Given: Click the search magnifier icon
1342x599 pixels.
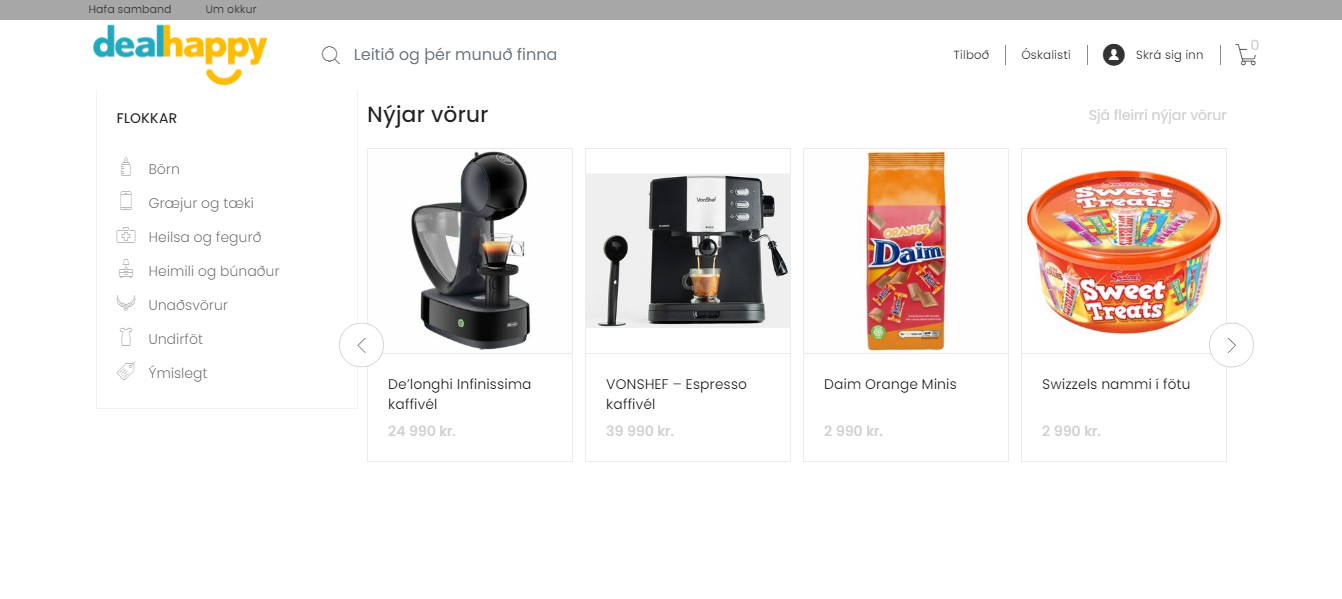Looking at the screenshot, I should pos(331,55).
